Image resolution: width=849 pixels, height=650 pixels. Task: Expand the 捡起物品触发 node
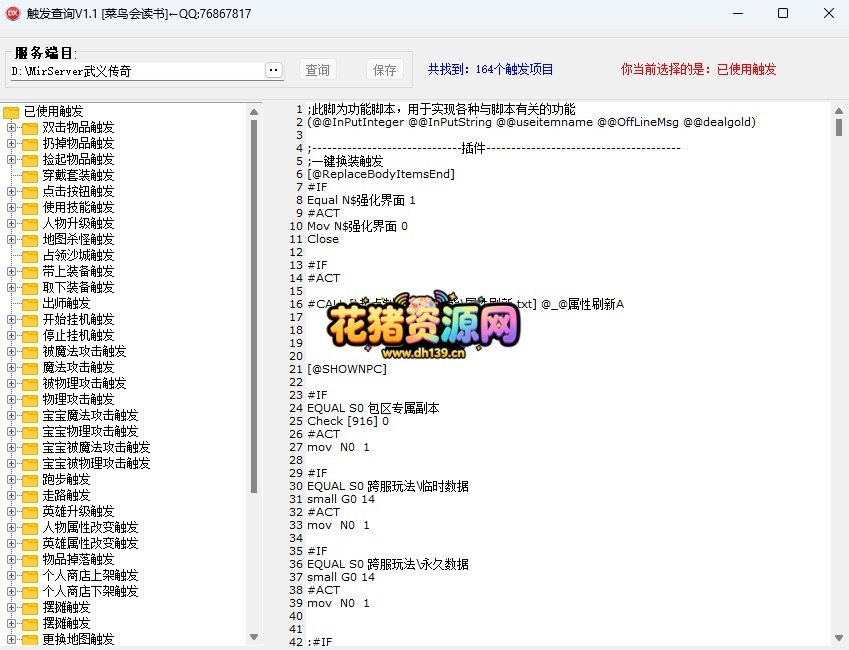tap(11, 159)
